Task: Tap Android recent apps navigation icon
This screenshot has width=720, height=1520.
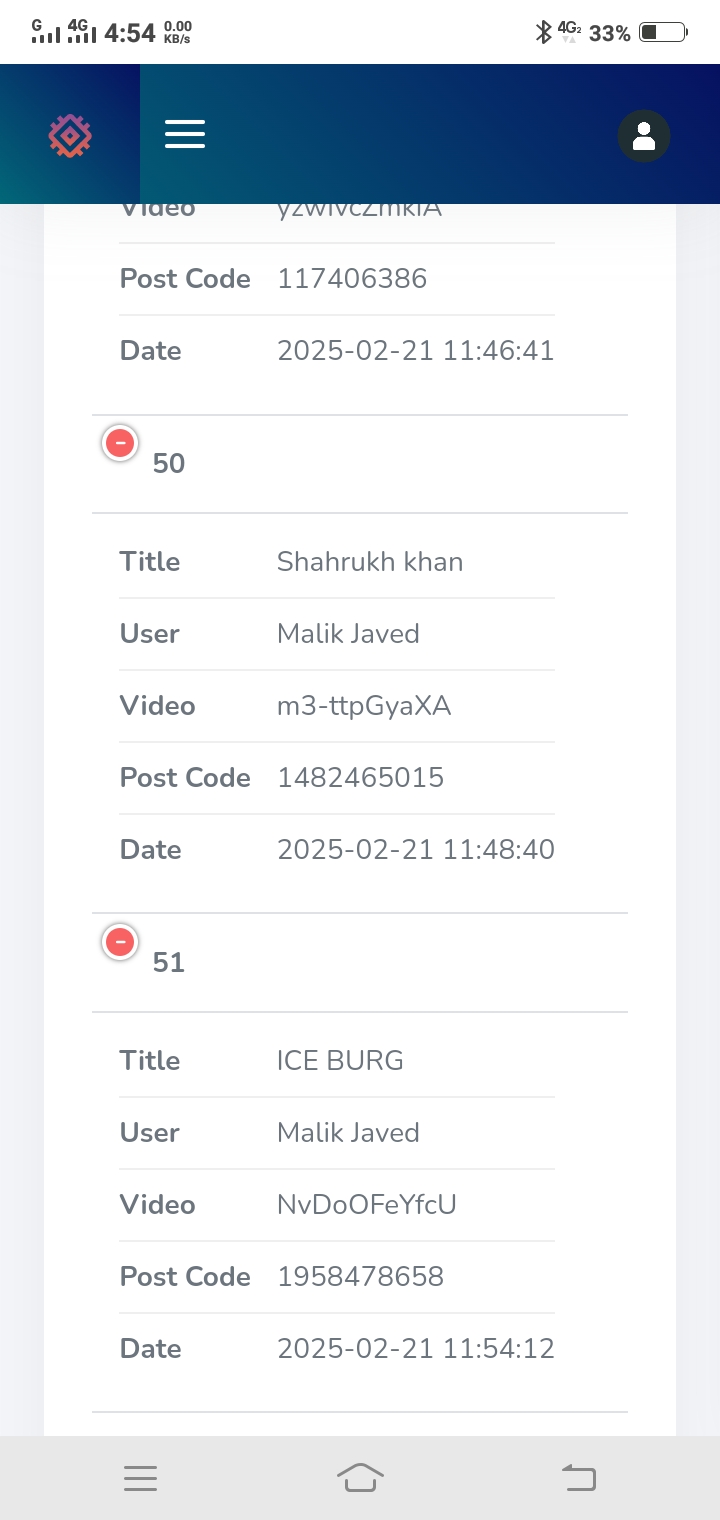Action: (x=141, y=1478)
